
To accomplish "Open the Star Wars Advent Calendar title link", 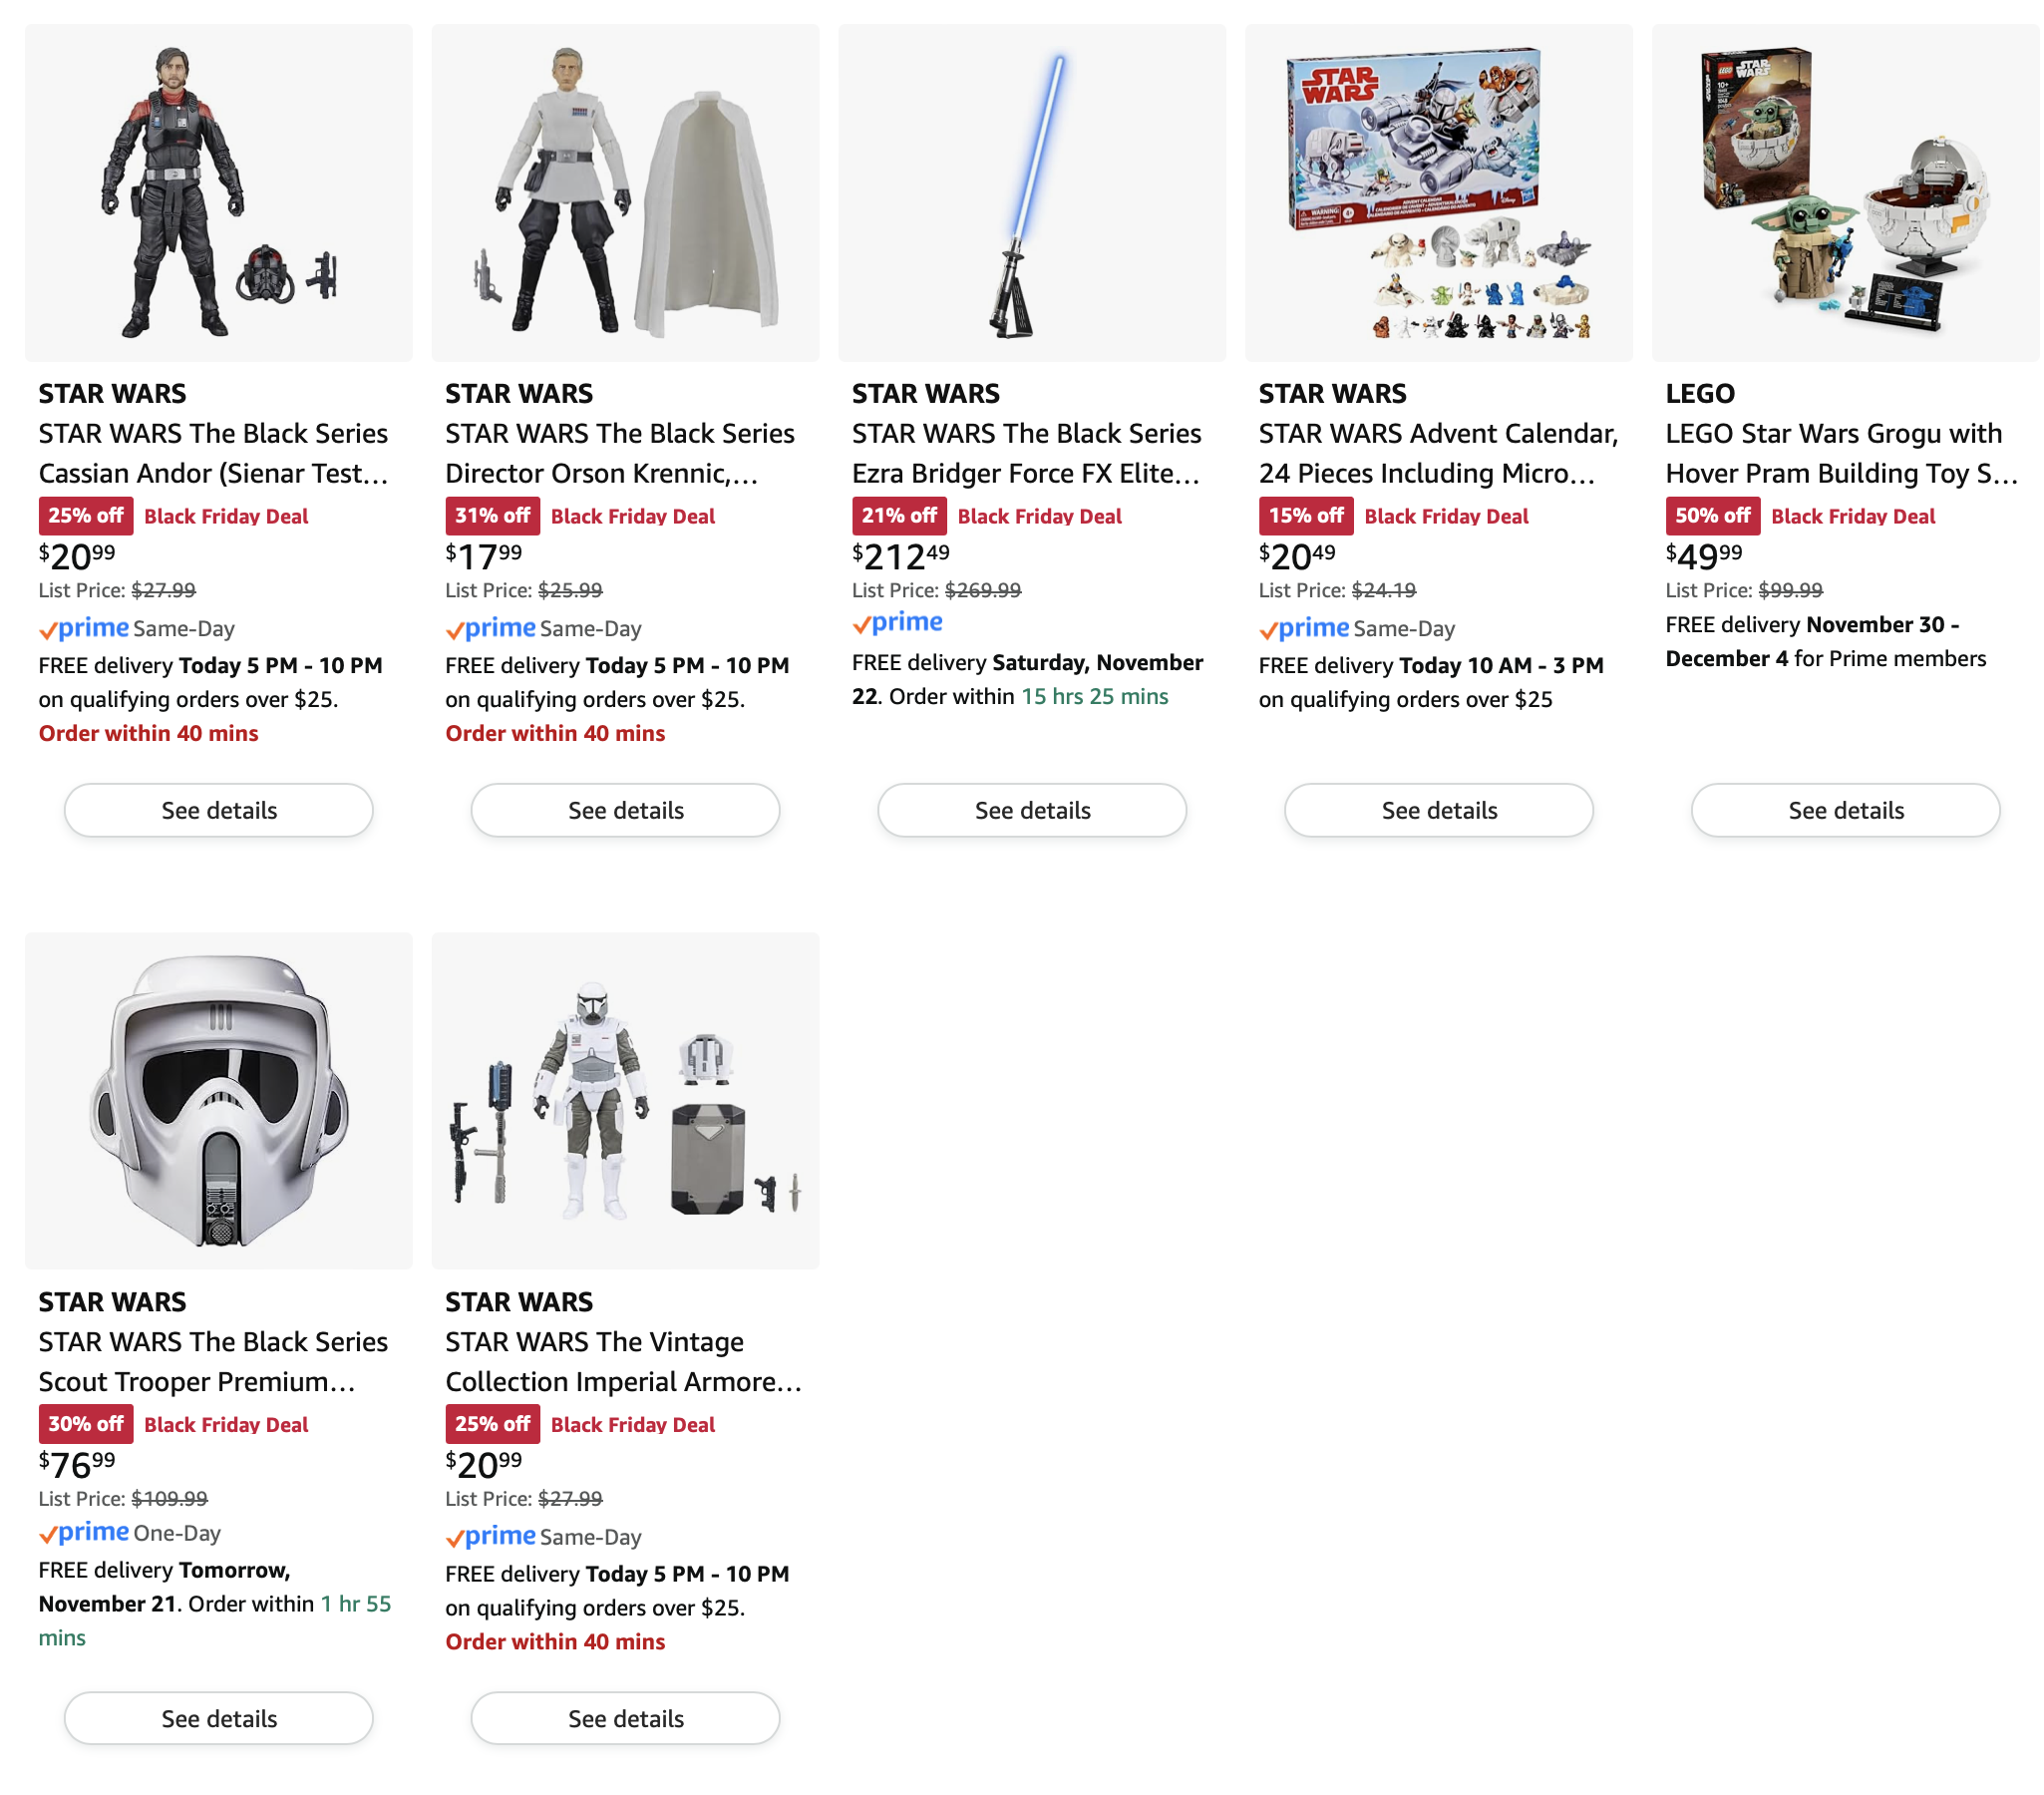I will pos(1437,453).
